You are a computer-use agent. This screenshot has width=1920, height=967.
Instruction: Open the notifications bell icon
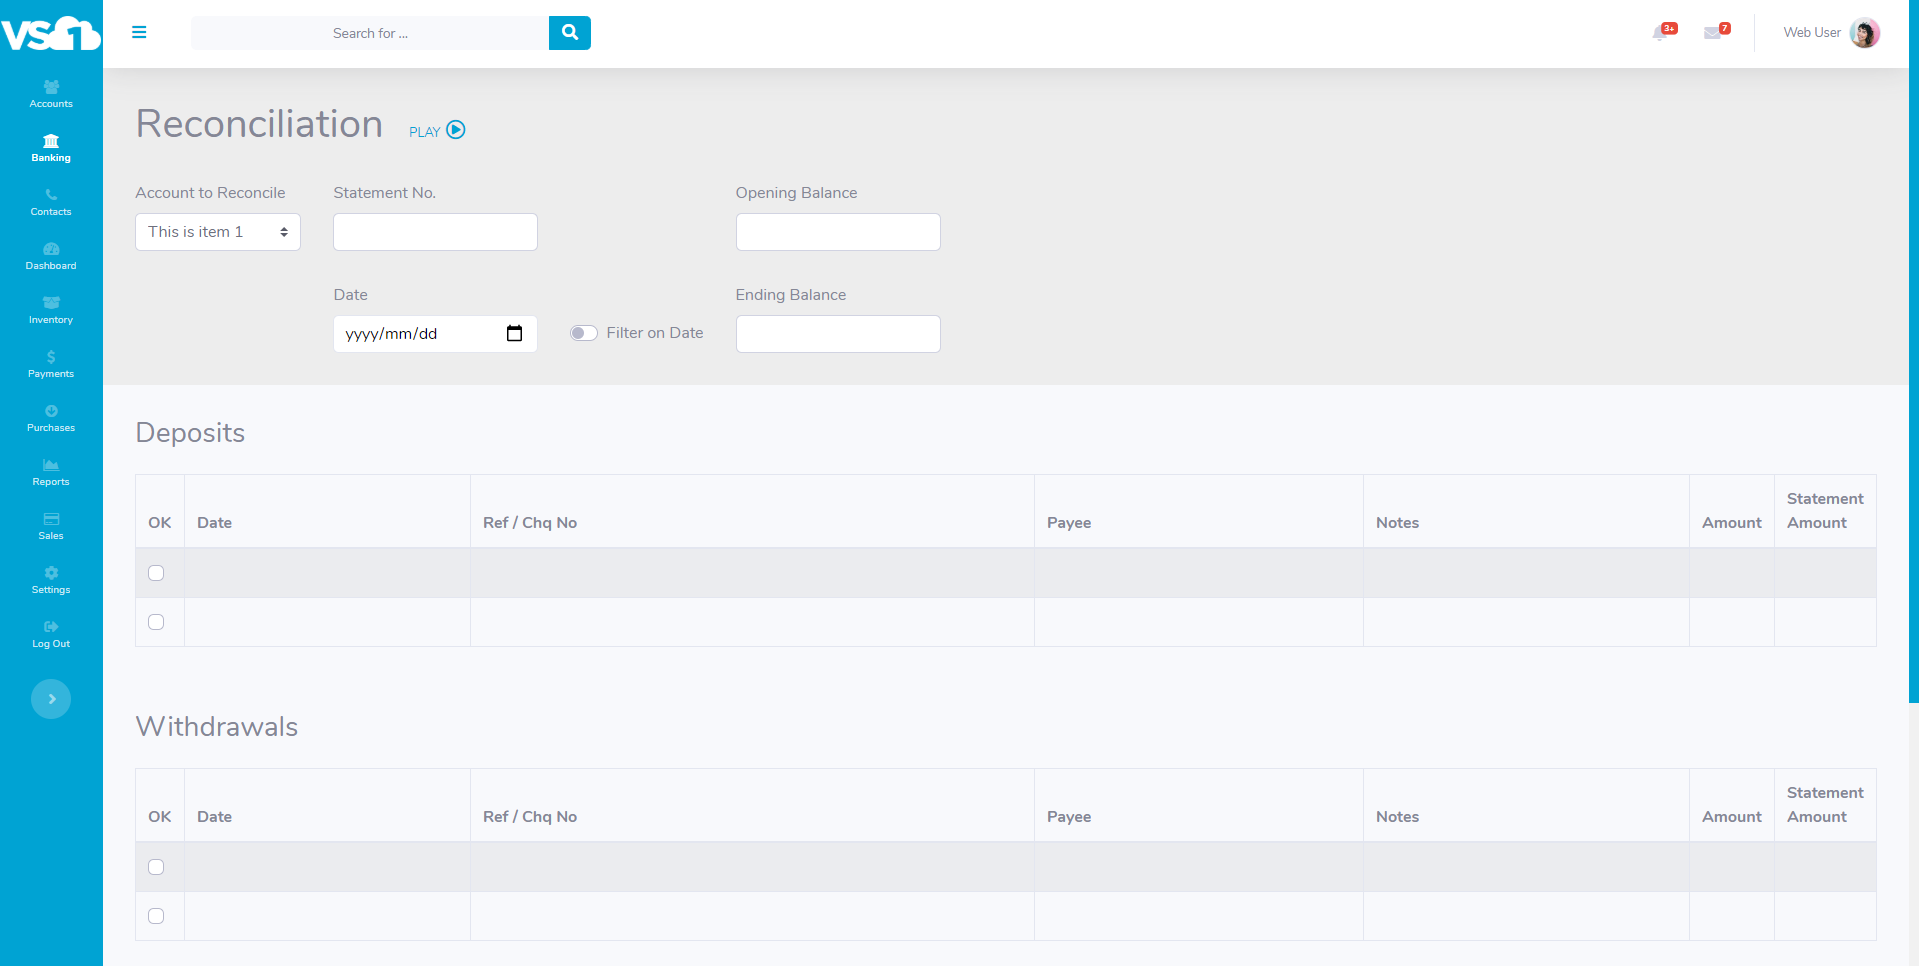click(x=1662, y=33)
